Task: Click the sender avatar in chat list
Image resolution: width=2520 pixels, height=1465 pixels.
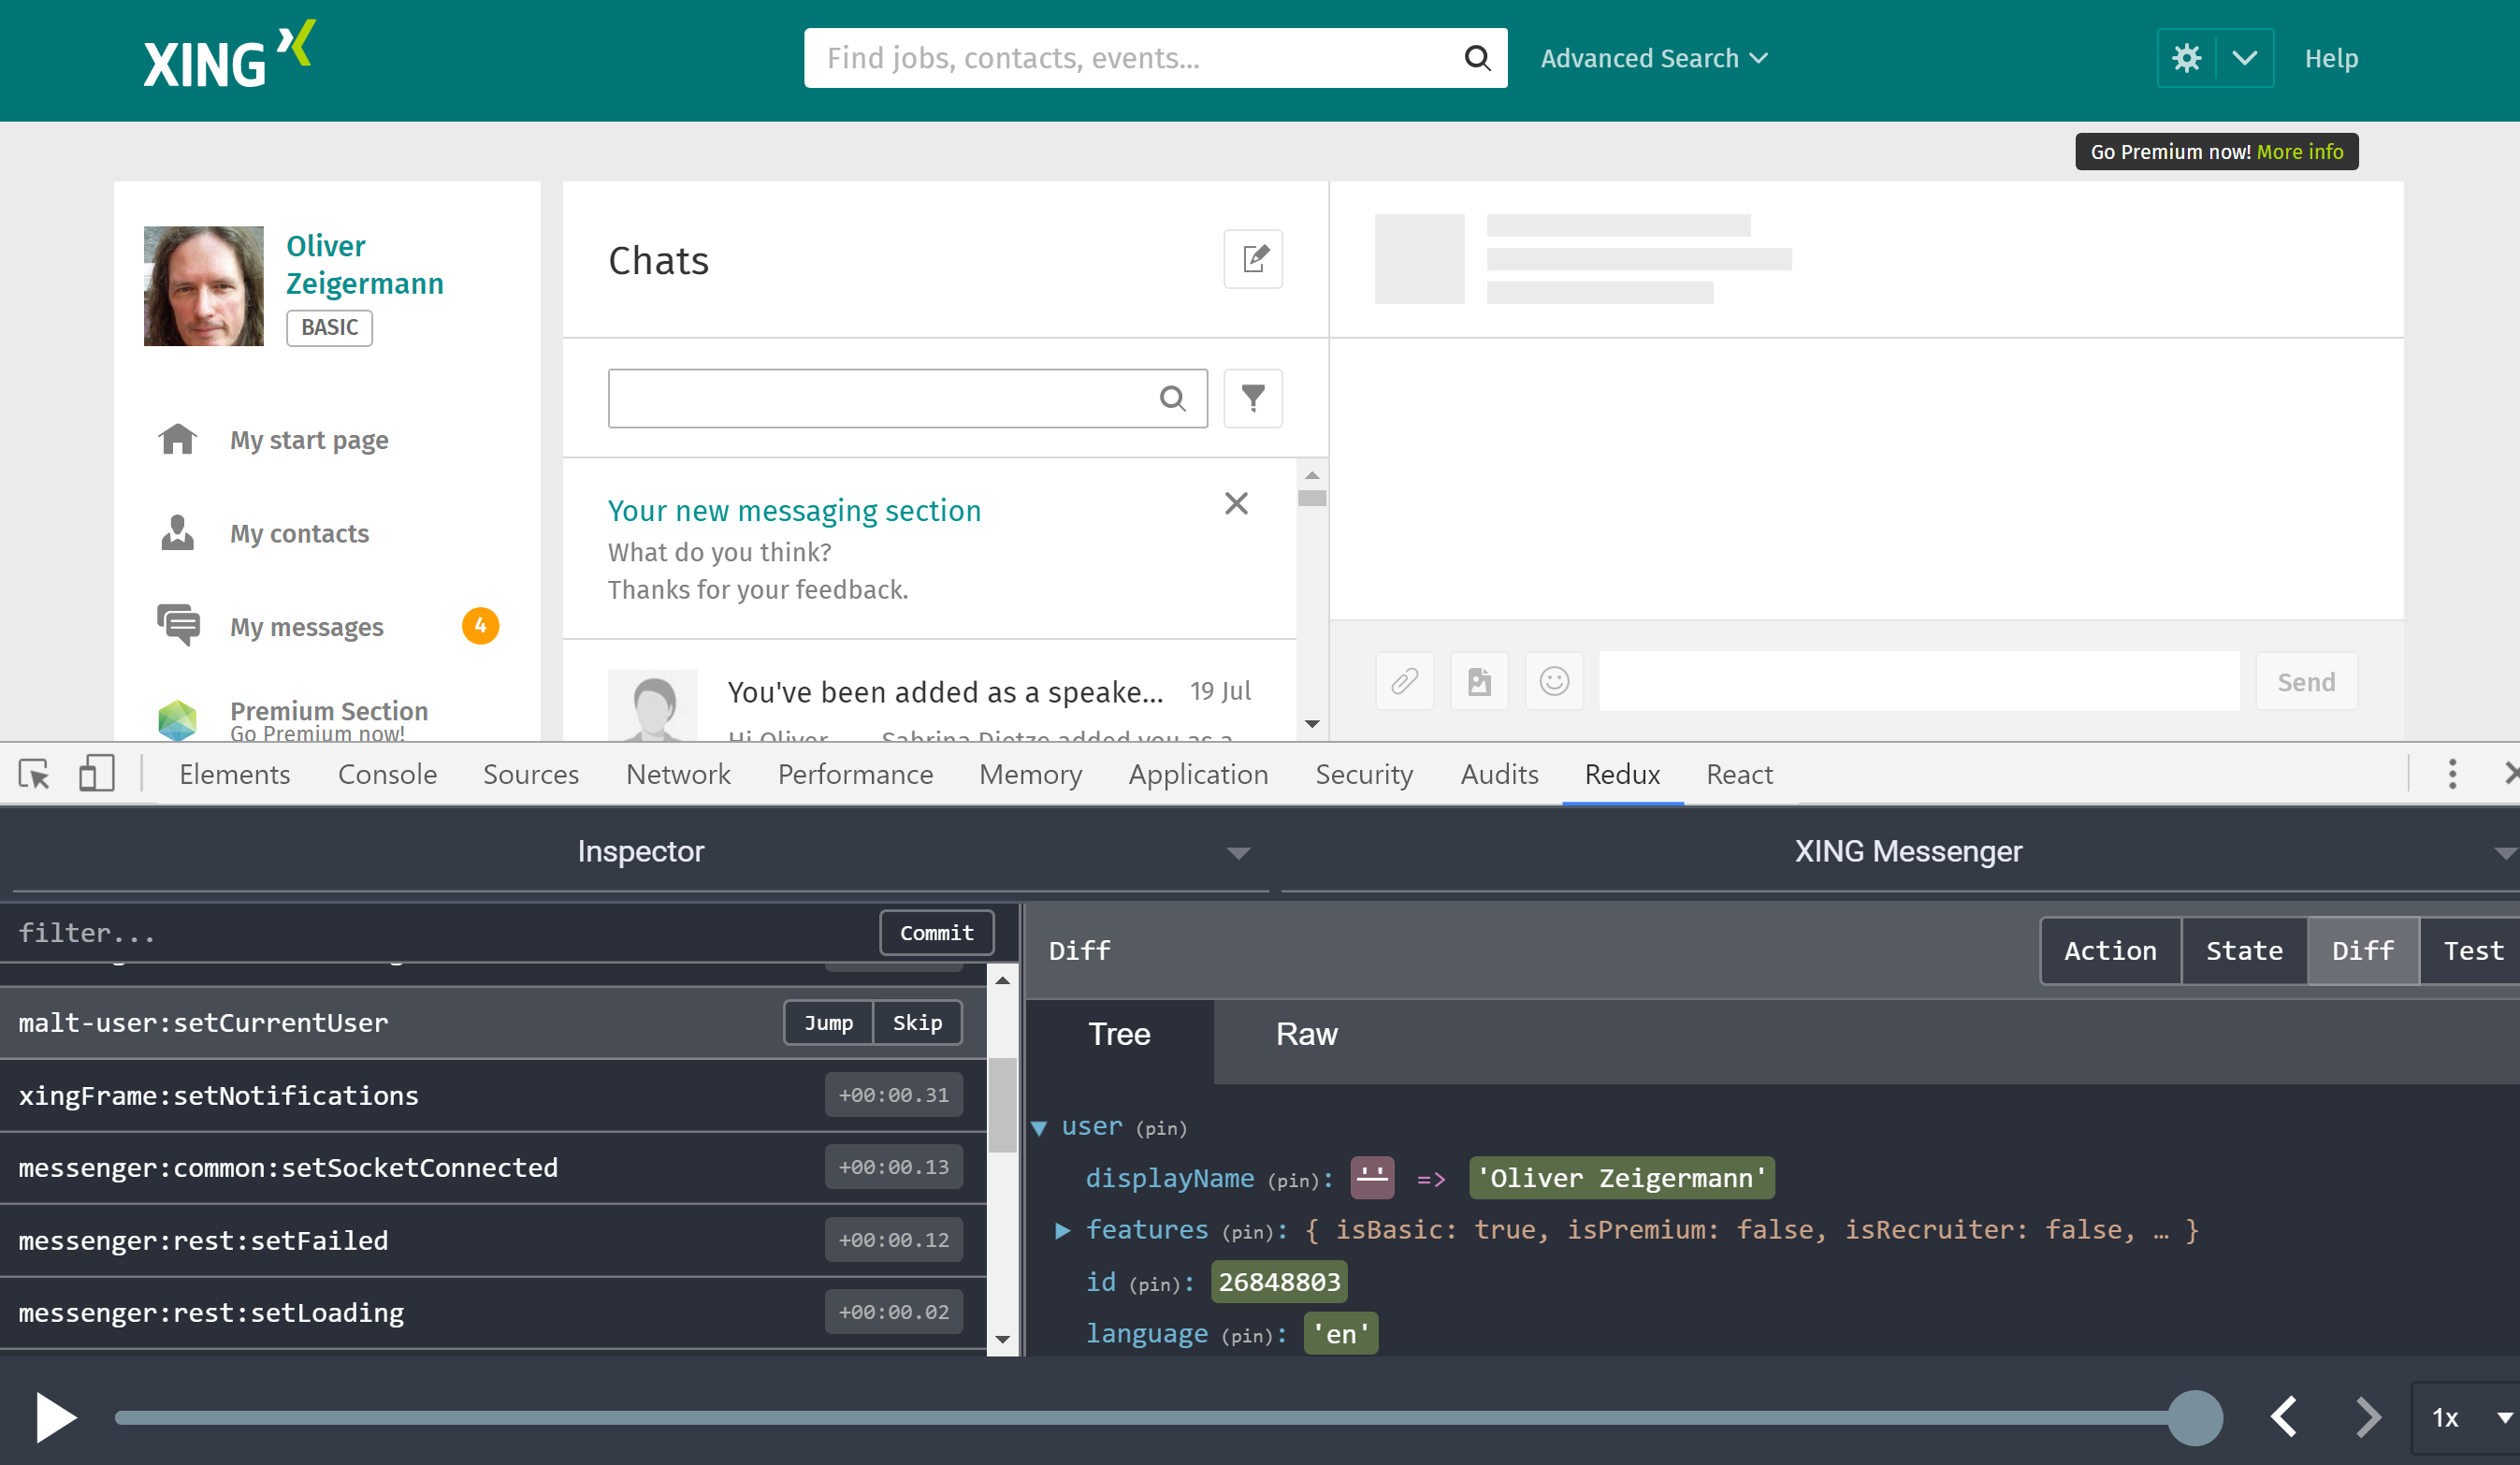Action: (653, 706)
